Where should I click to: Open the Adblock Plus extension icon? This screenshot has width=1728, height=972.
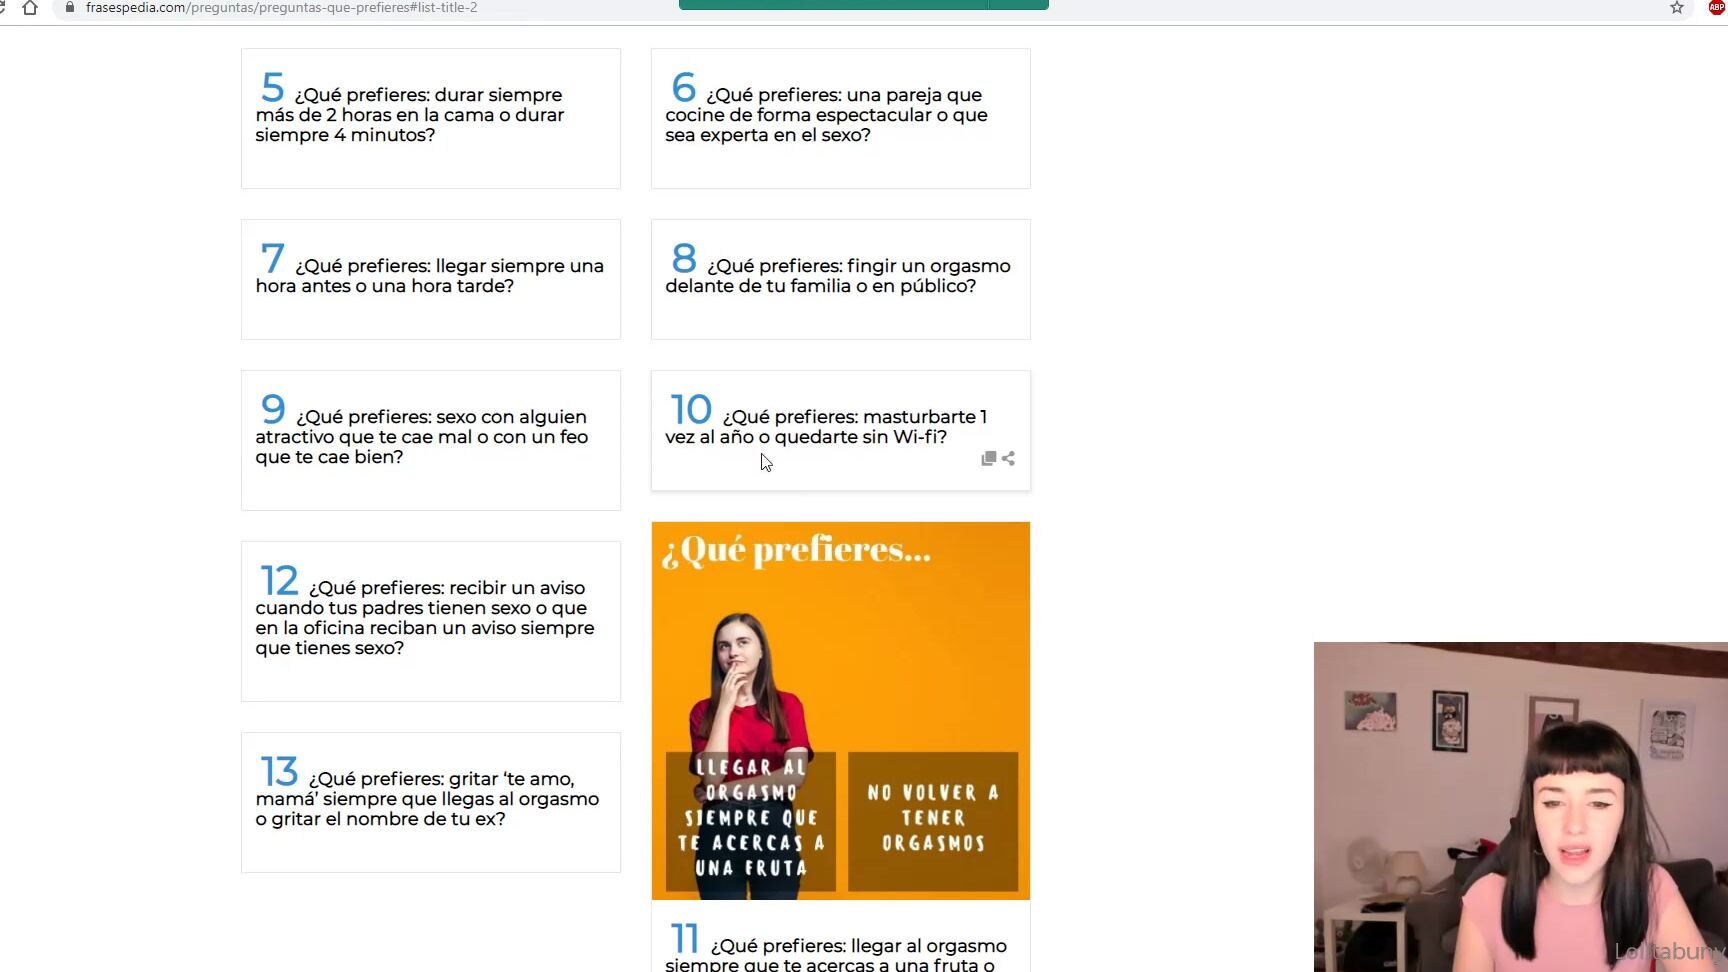tap(1717, 8)
